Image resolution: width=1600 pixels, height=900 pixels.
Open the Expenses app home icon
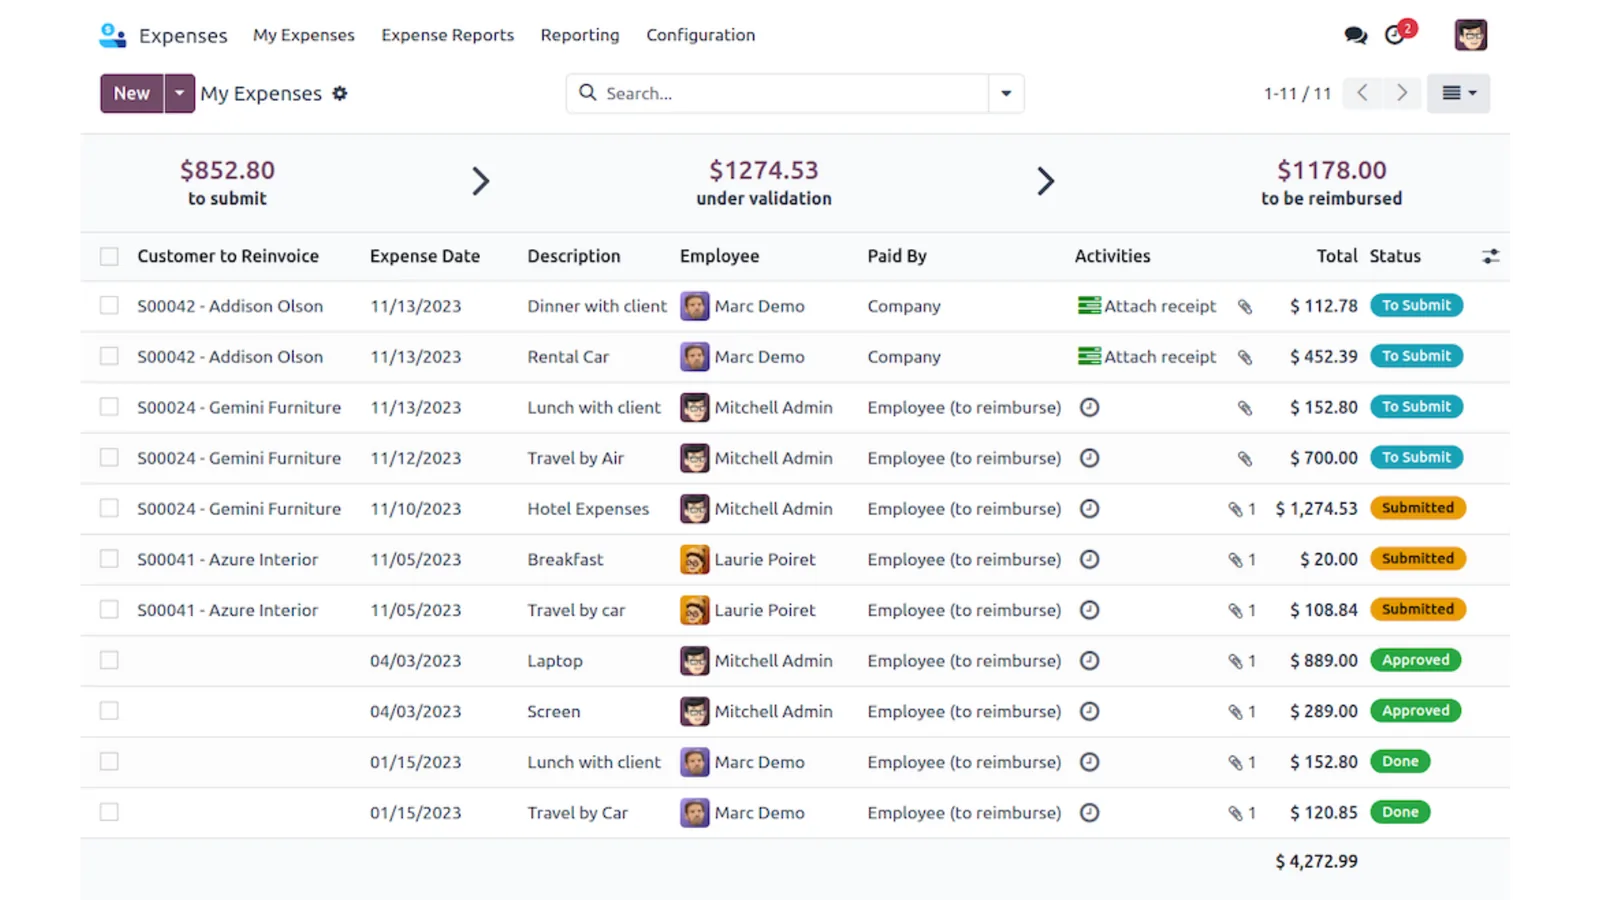[113, 35]
